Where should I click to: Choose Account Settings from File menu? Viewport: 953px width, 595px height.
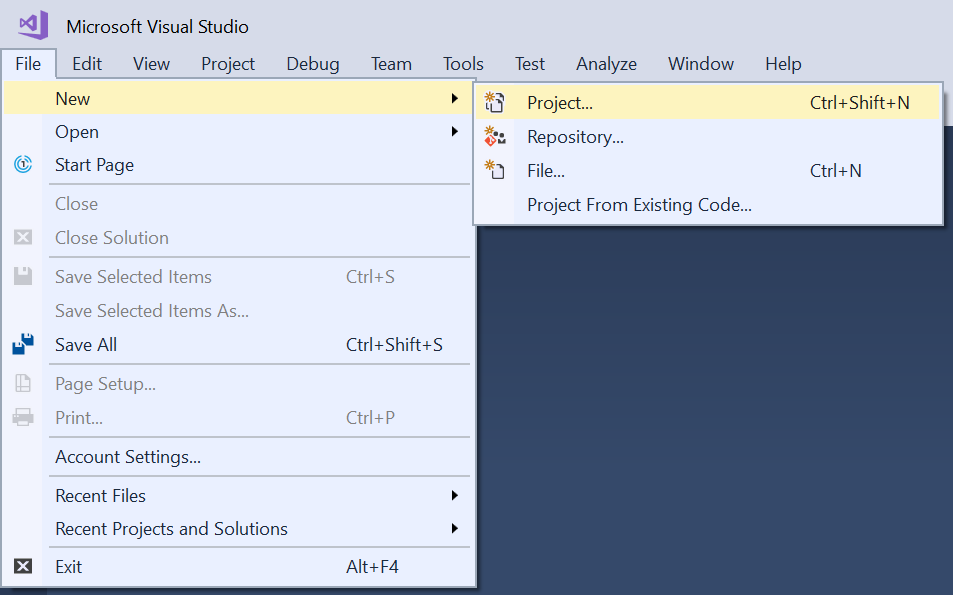128,457
